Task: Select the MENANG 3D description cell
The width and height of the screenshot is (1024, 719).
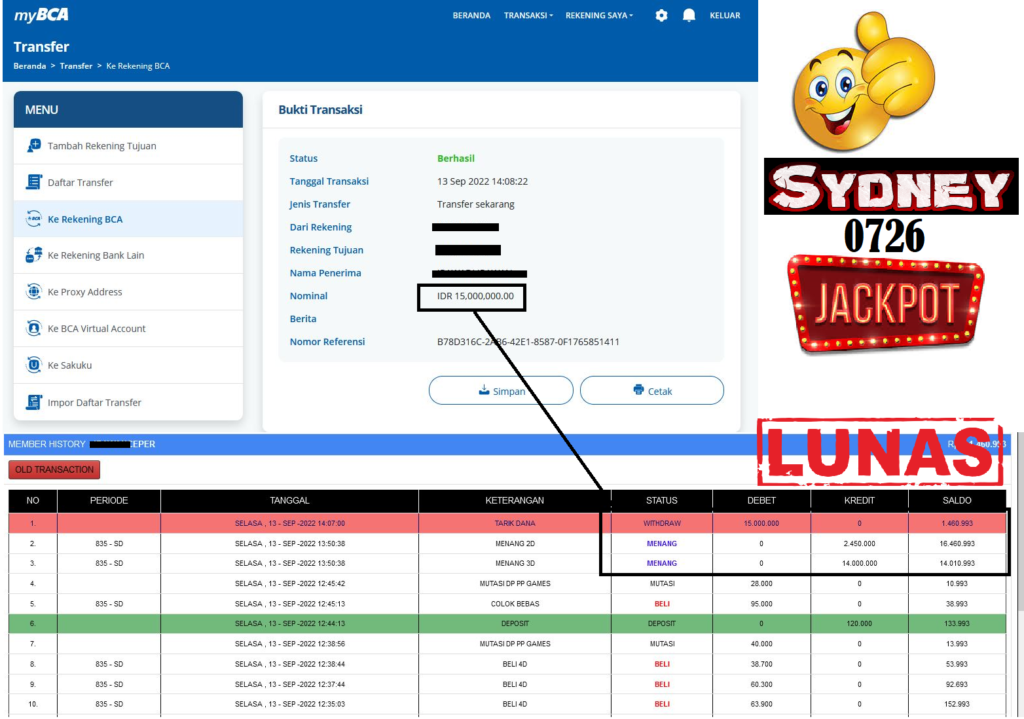Action: pos(515,563)
